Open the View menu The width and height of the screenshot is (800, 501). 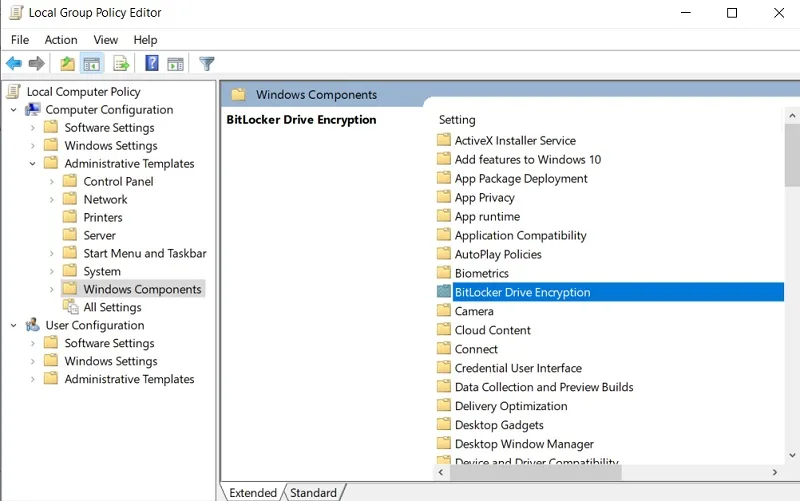[106, 40]
